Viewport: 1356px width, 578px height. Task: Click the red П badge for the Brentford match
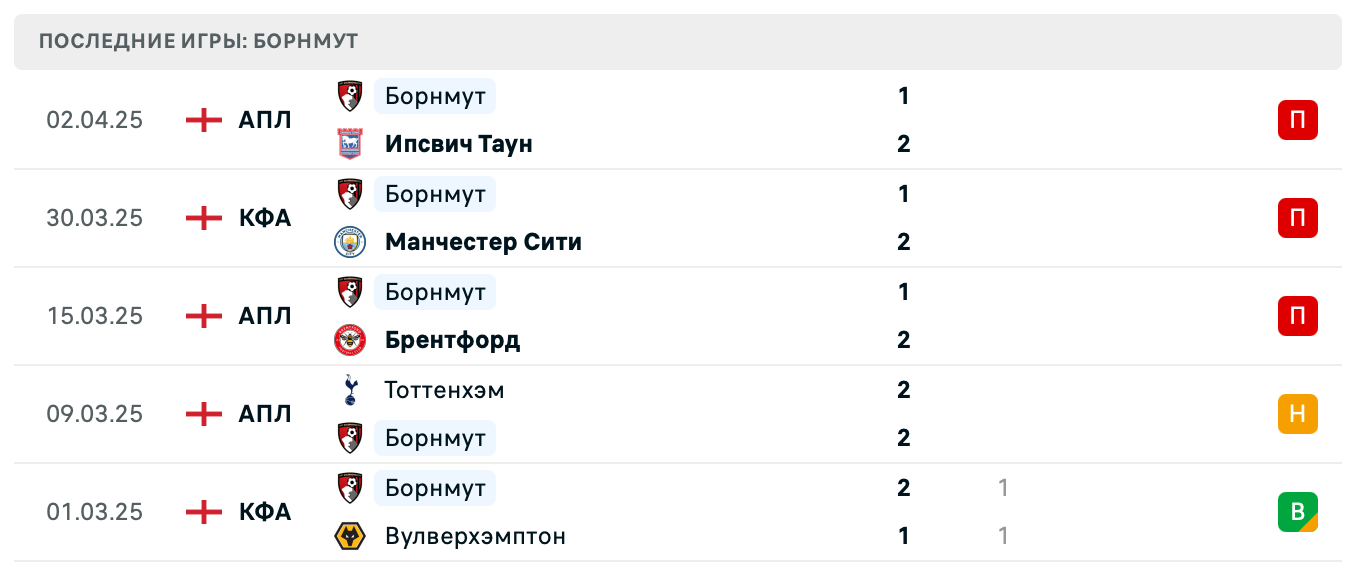click(1298, 316)
